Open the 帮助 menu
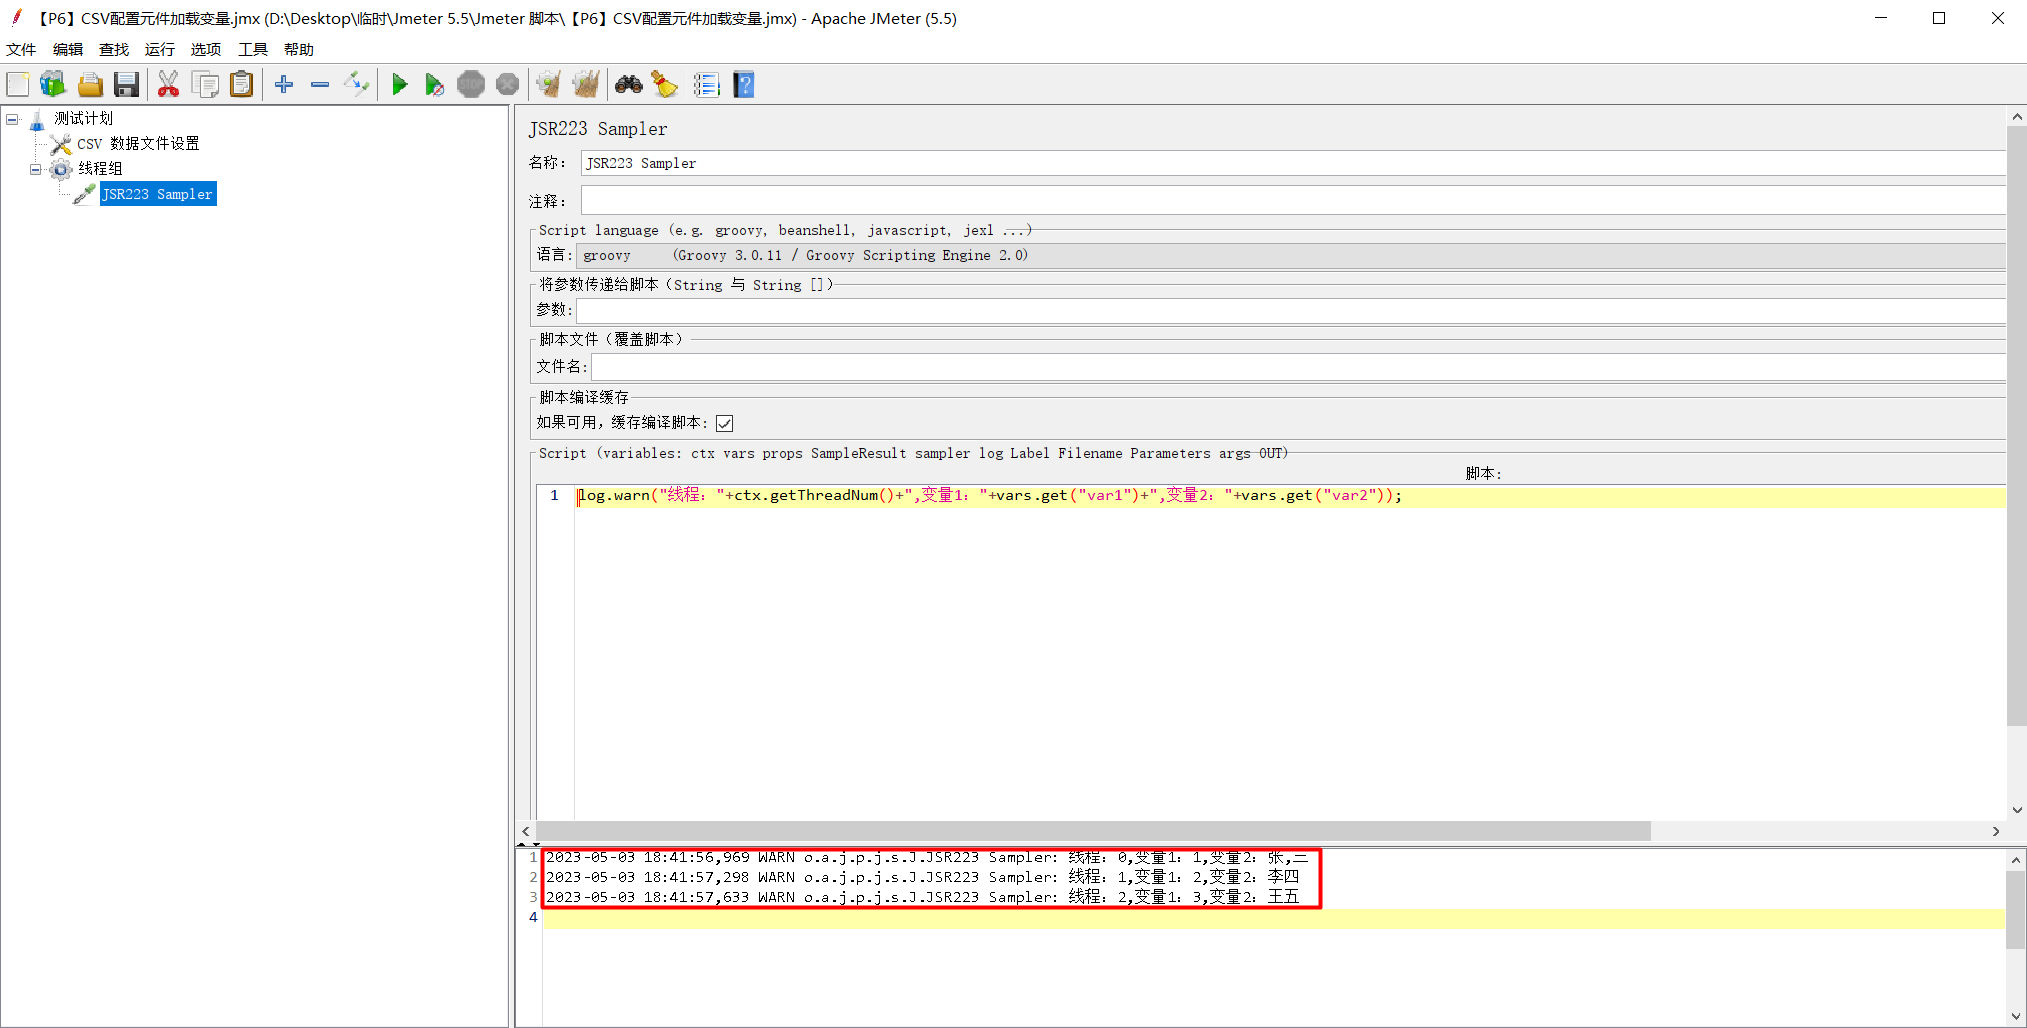This screenshot has height=1028, width=2027. coord(299,49)
